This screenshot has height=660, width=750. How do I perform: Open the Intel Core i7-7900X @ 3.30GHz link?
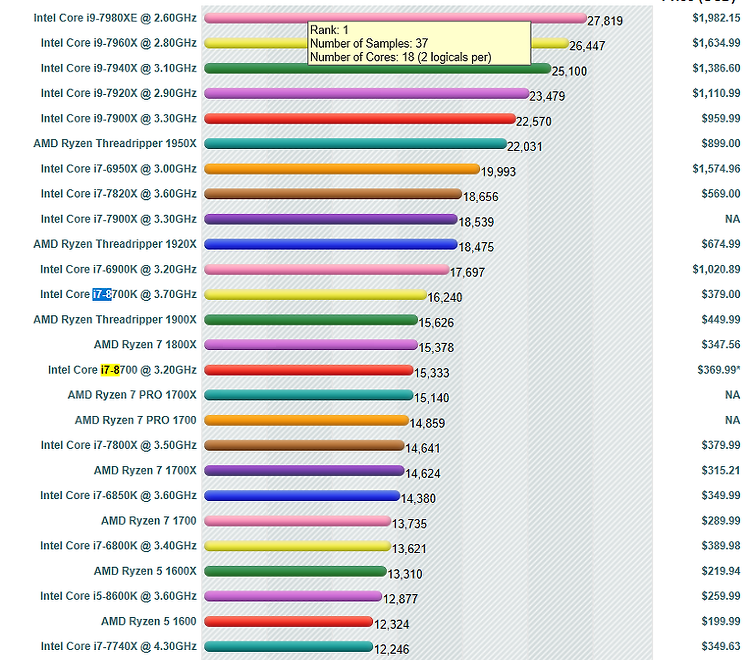pos(119,219)
